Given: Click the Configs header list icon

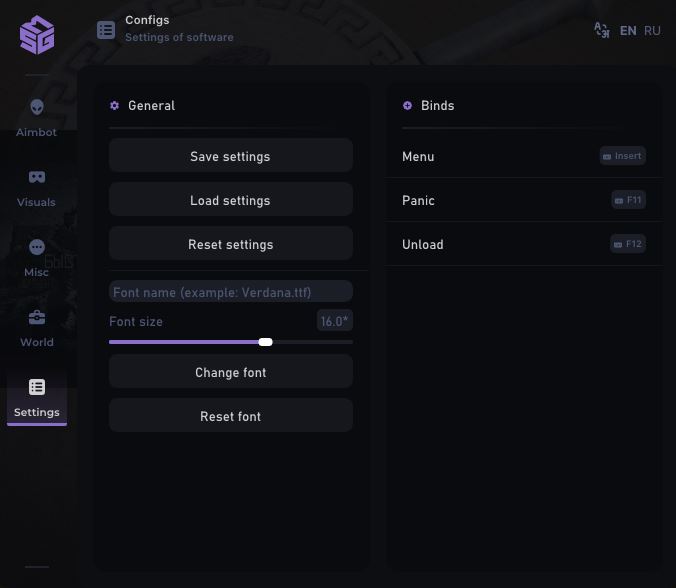Looking at the screenshot, I should tap(106, 30).
